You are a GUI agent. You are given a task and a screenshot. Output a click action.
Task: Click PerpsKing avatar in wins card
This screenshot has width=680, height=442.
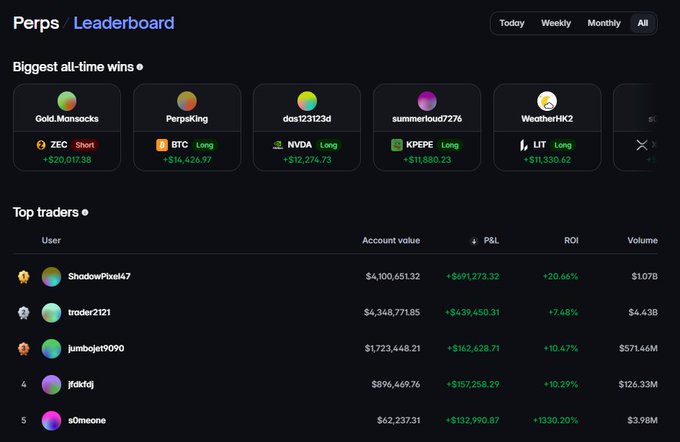pyautogui.click(x=187, y=101)
